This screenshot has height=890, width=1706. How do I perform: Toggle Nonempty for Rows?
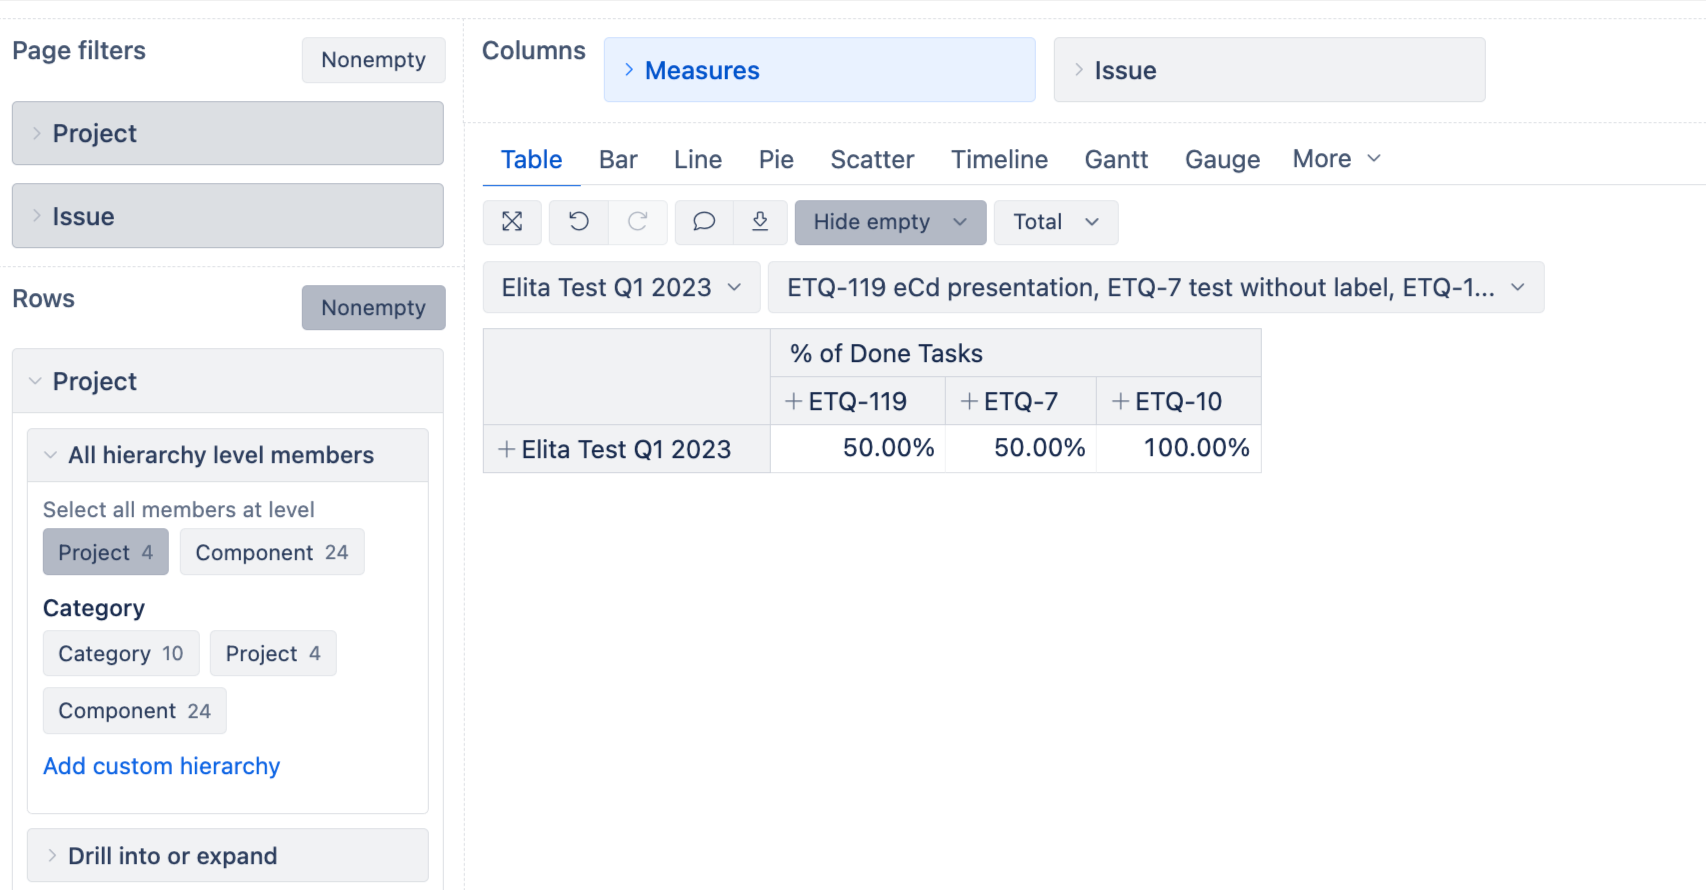373,308
